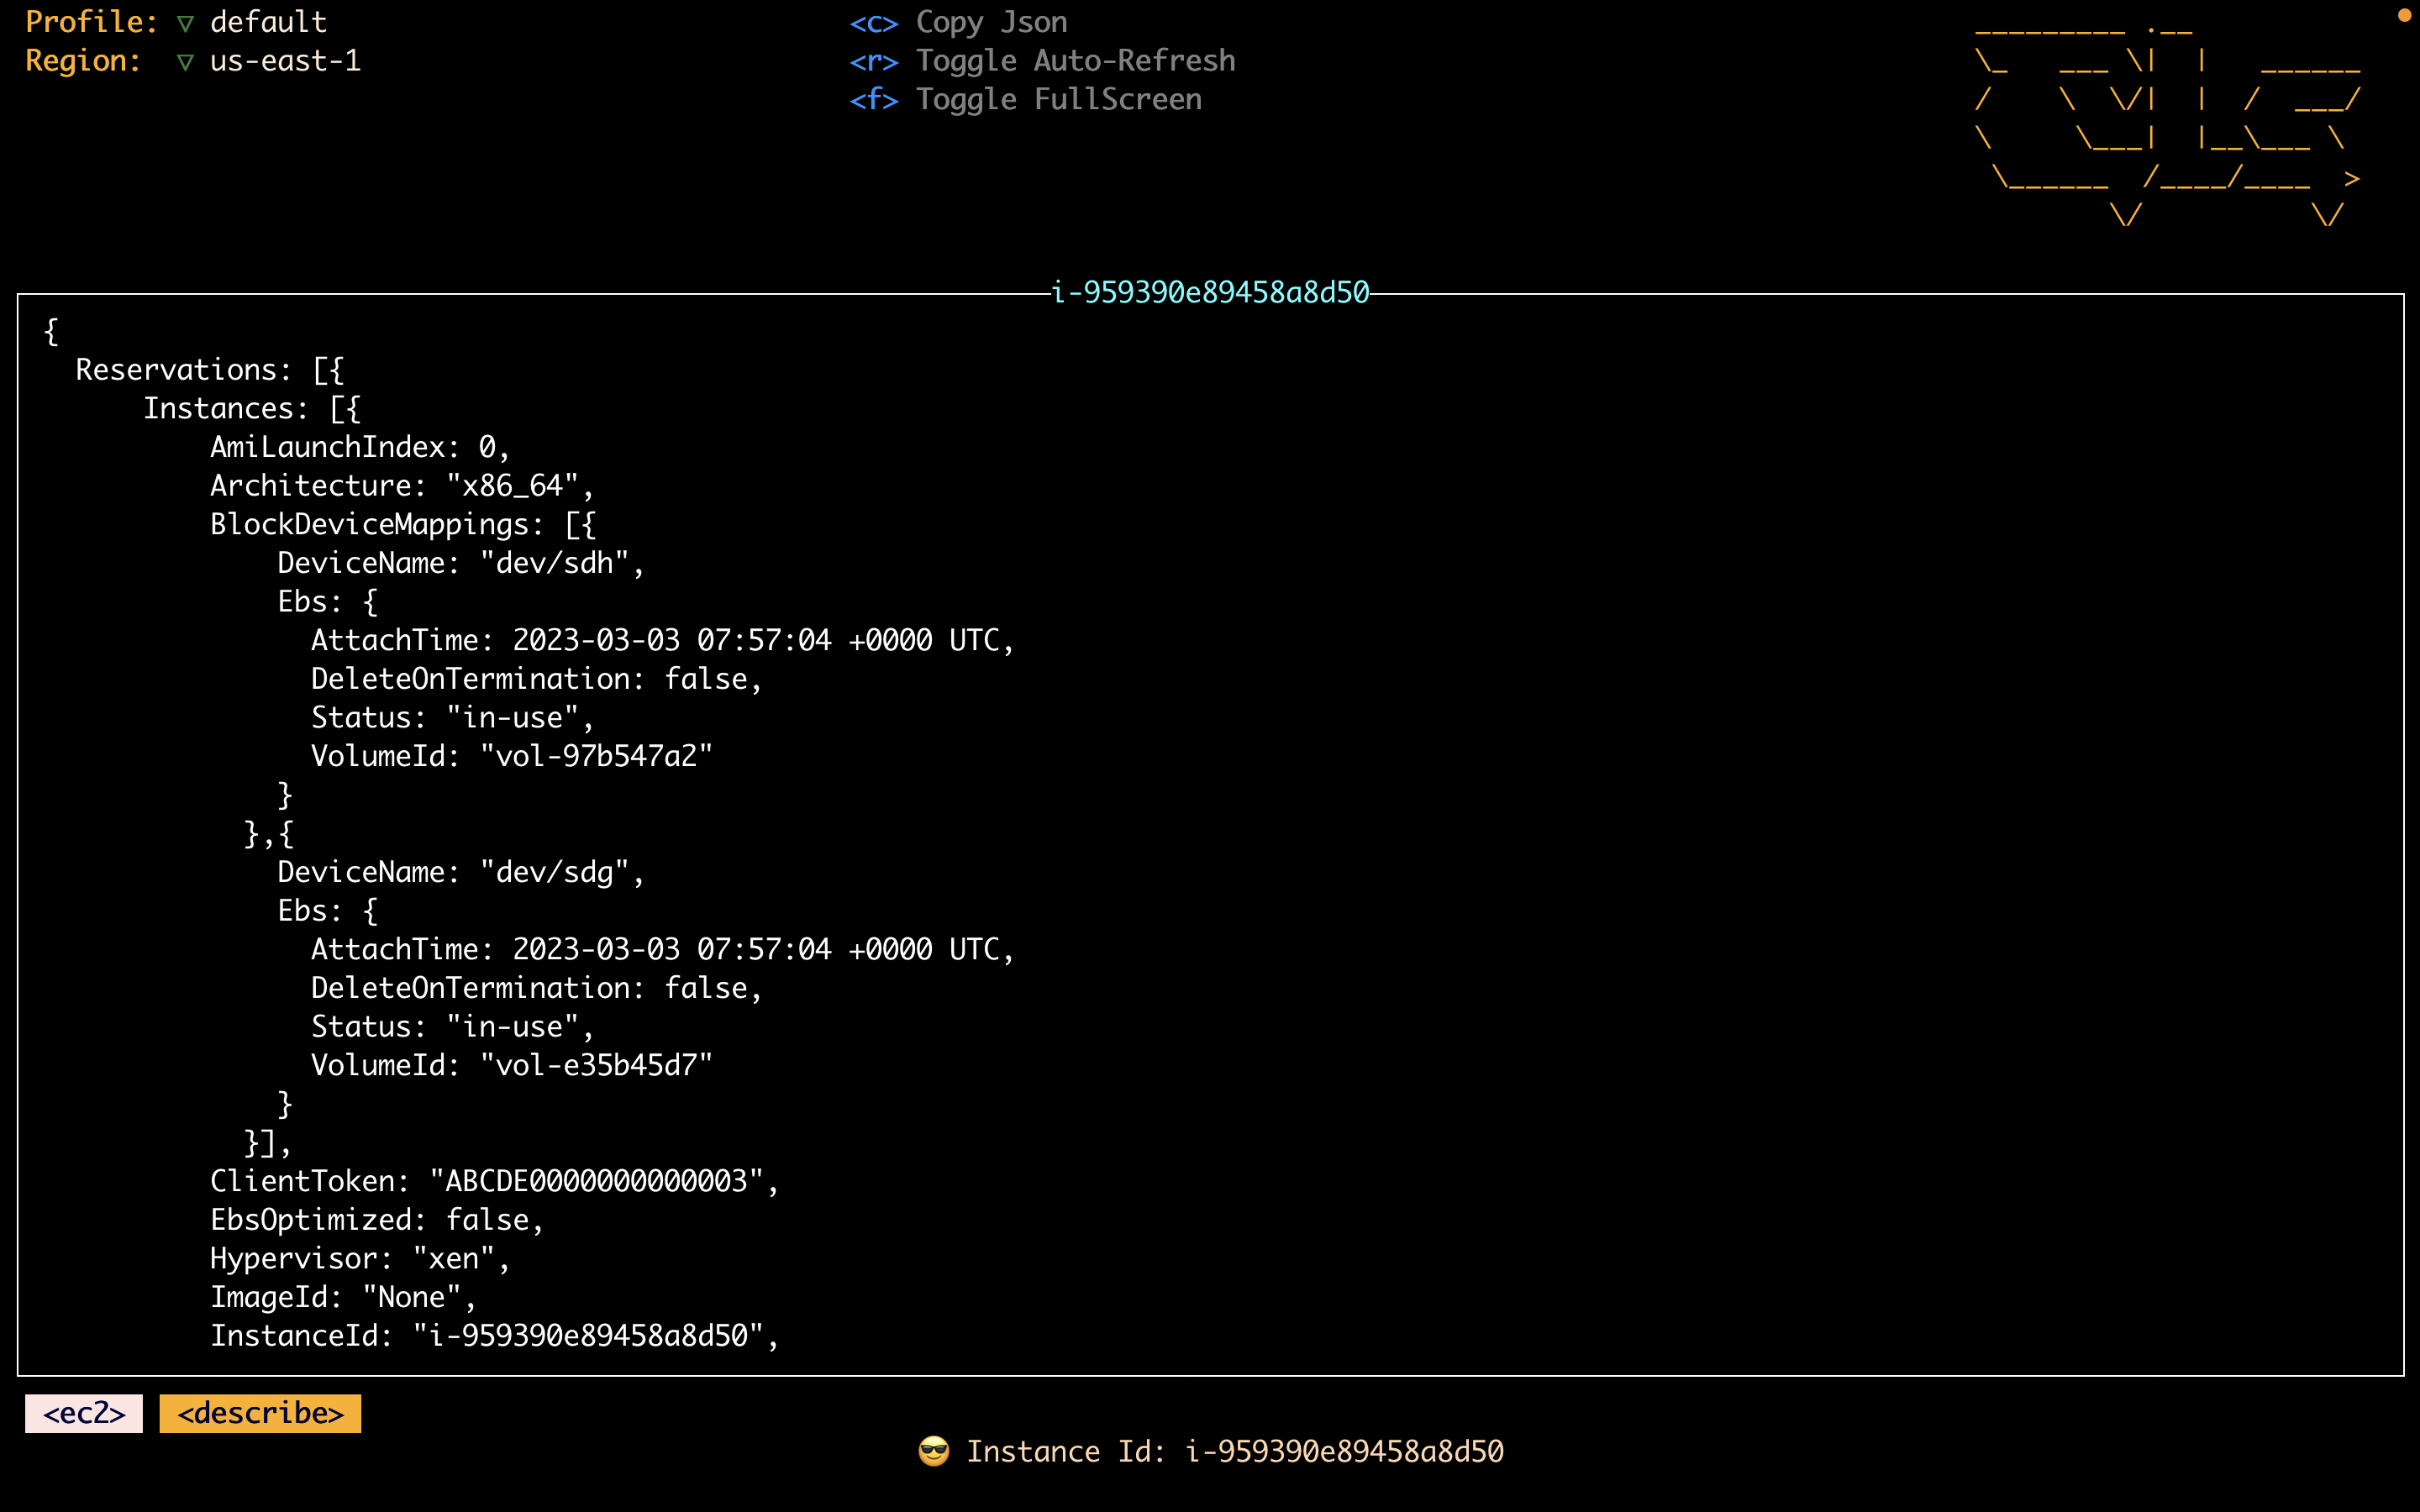Select the default profile value
The image size is (2420, 1512).
point(268,22)
